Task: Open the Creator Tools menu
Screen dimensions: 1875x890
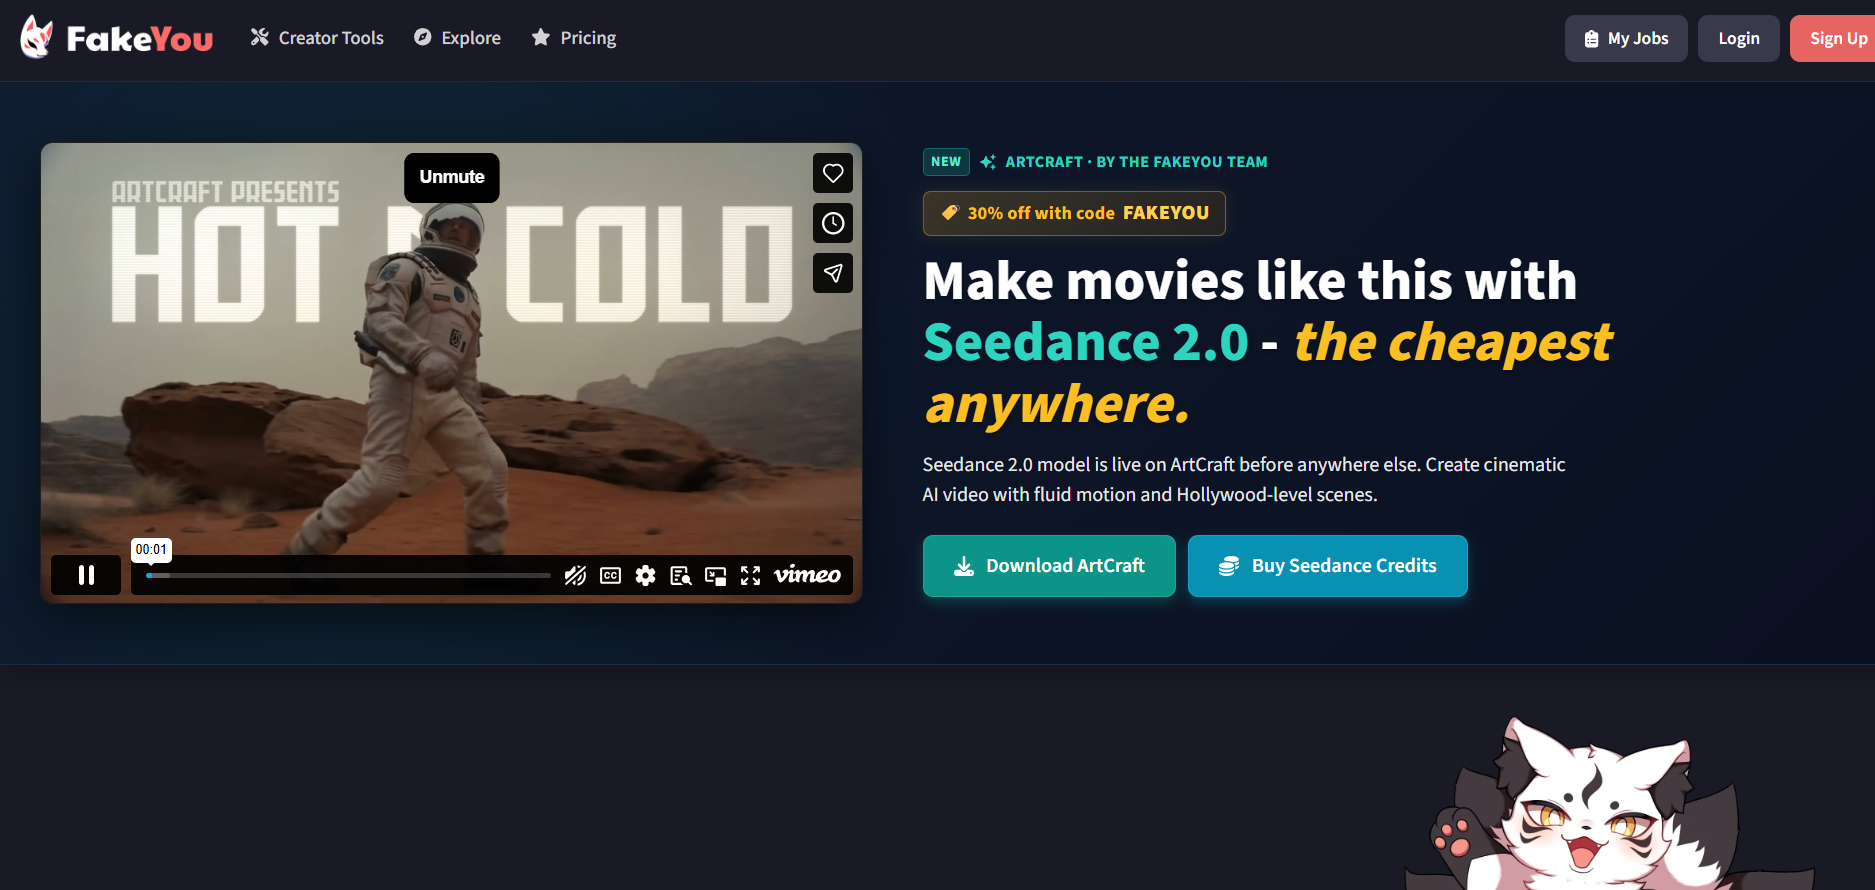Action: coord(317,38)
